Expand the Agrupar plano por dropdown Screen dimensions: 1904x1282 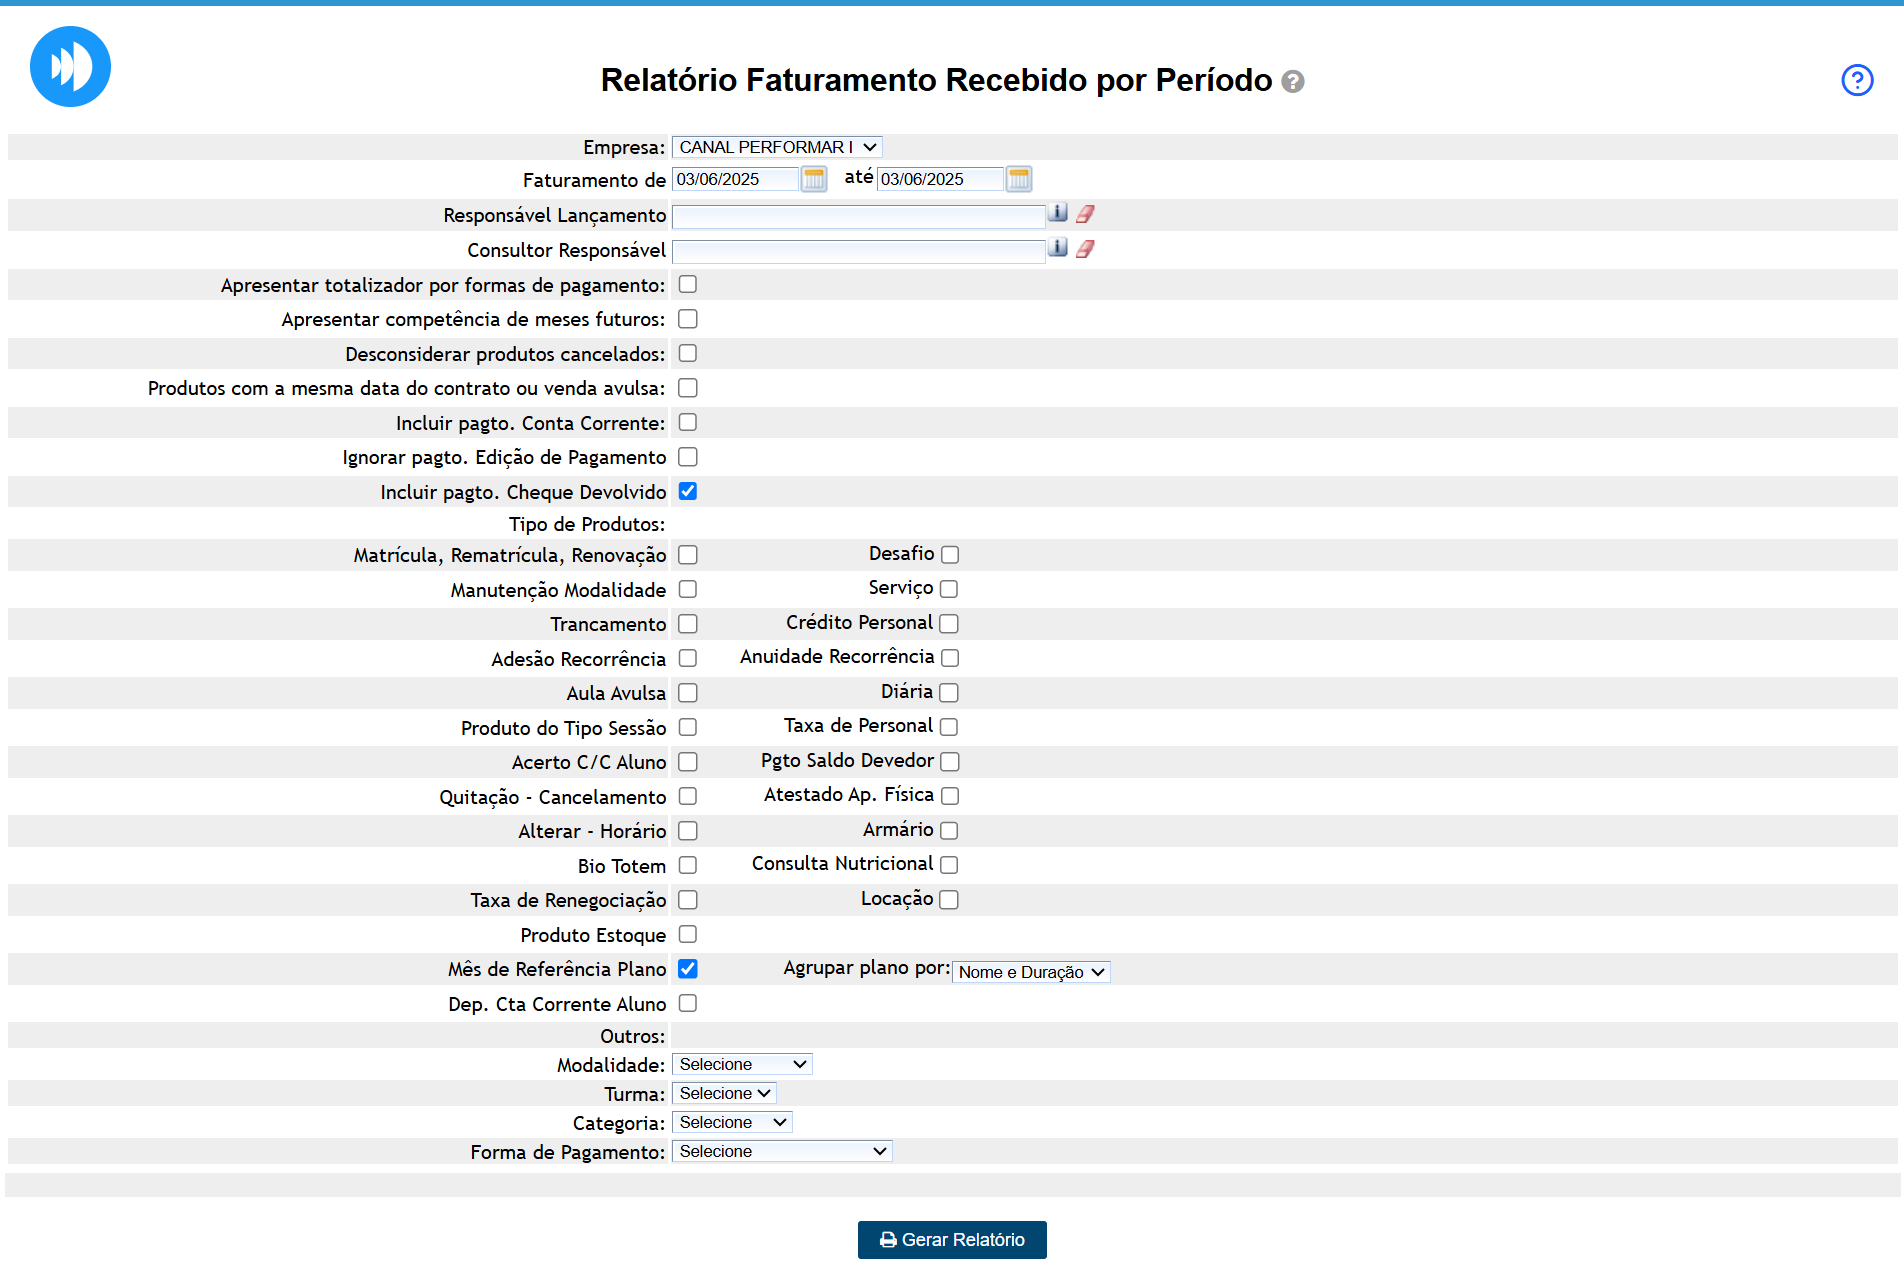tap(1030, 972)
